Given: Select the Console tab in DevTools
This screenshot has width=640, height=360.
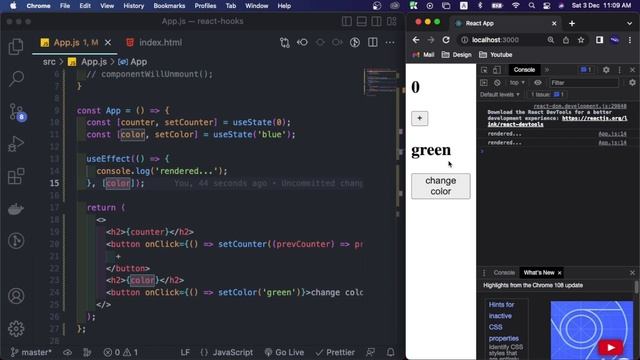Looking at the screenshot, I should point(524,70).
